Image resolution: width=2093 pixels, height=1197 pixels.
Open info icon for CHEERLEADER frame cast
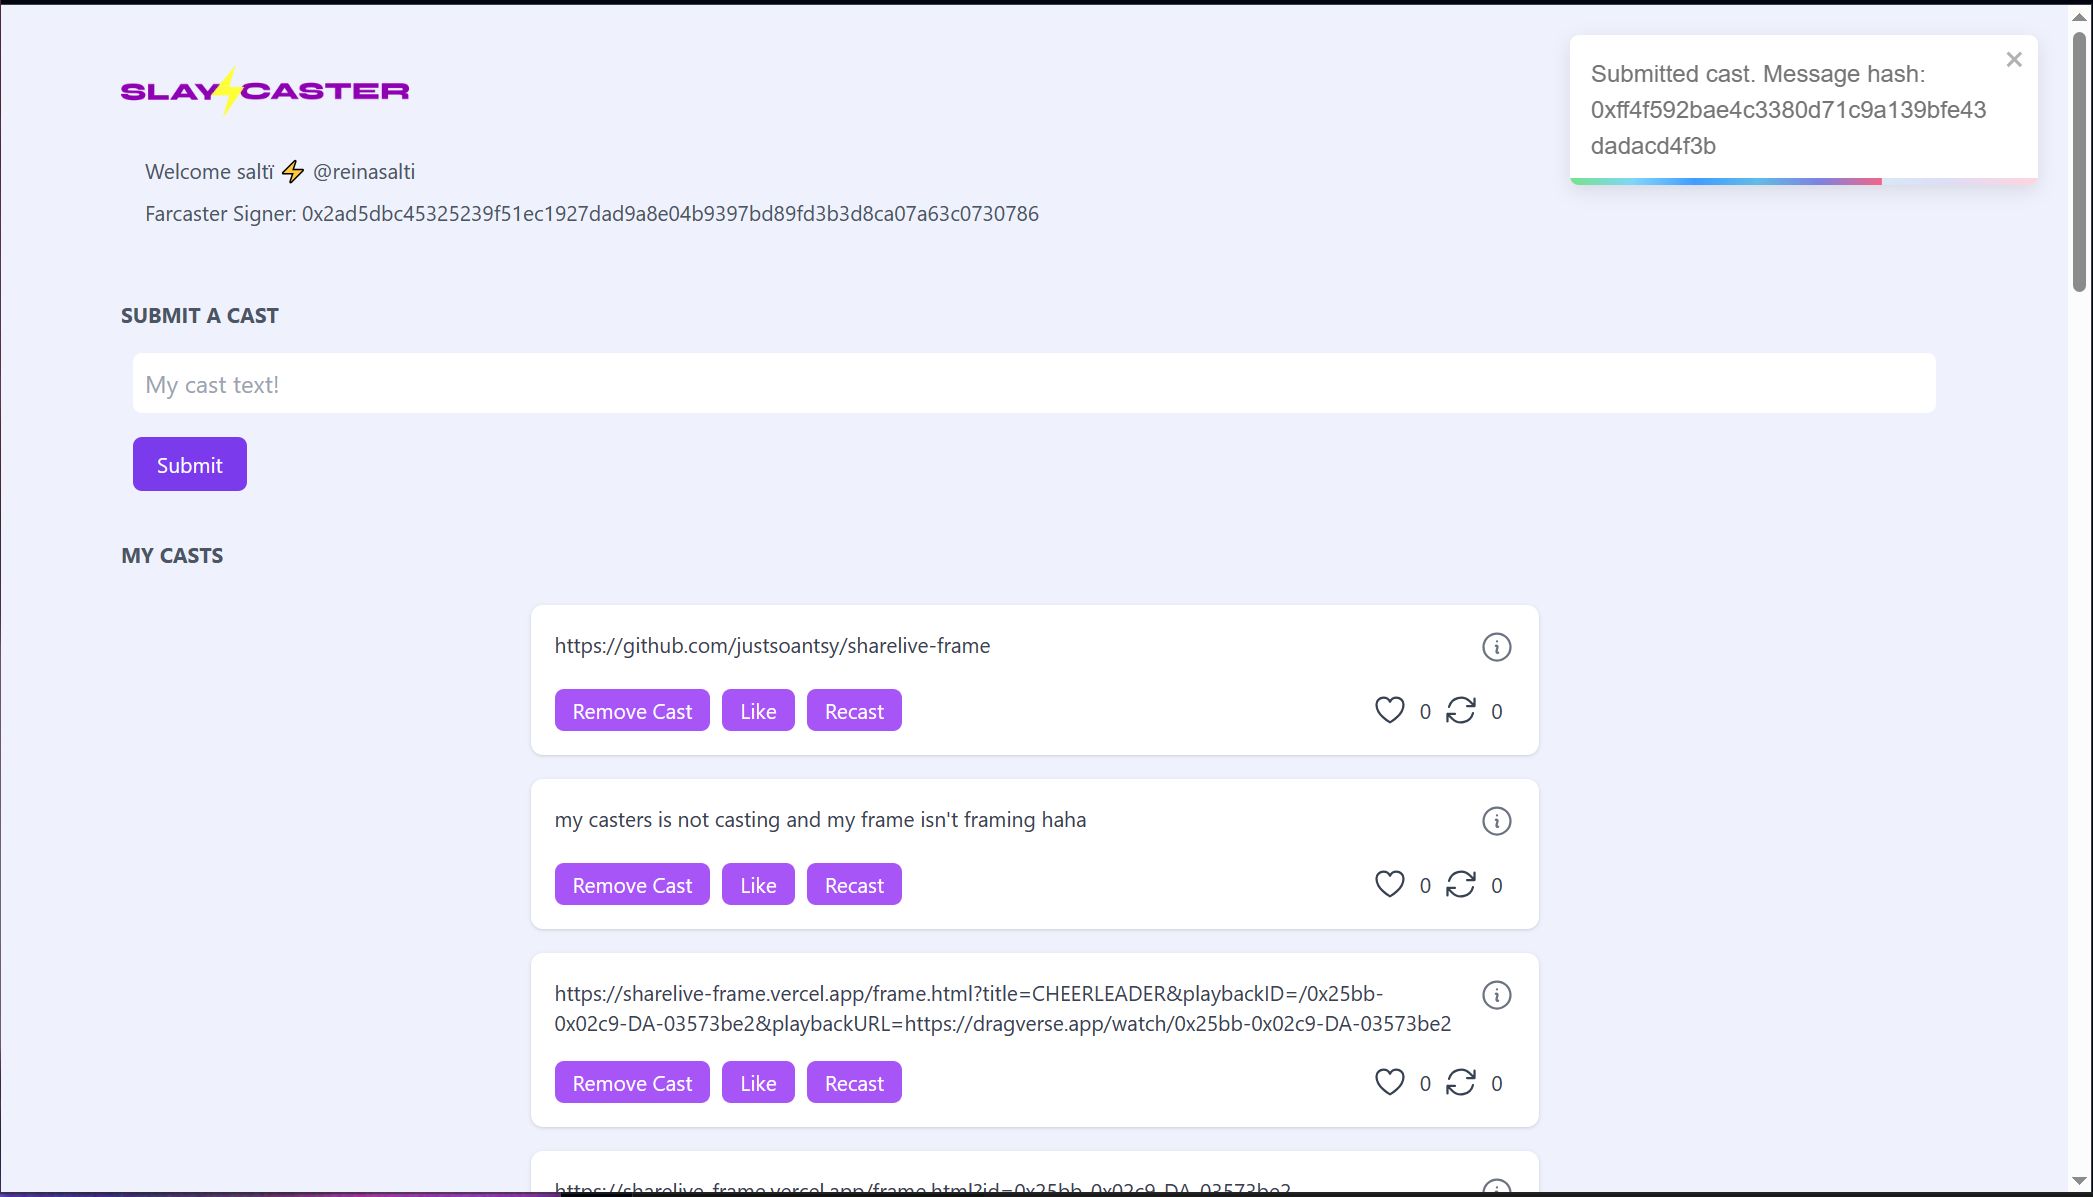coord(1496,995)
